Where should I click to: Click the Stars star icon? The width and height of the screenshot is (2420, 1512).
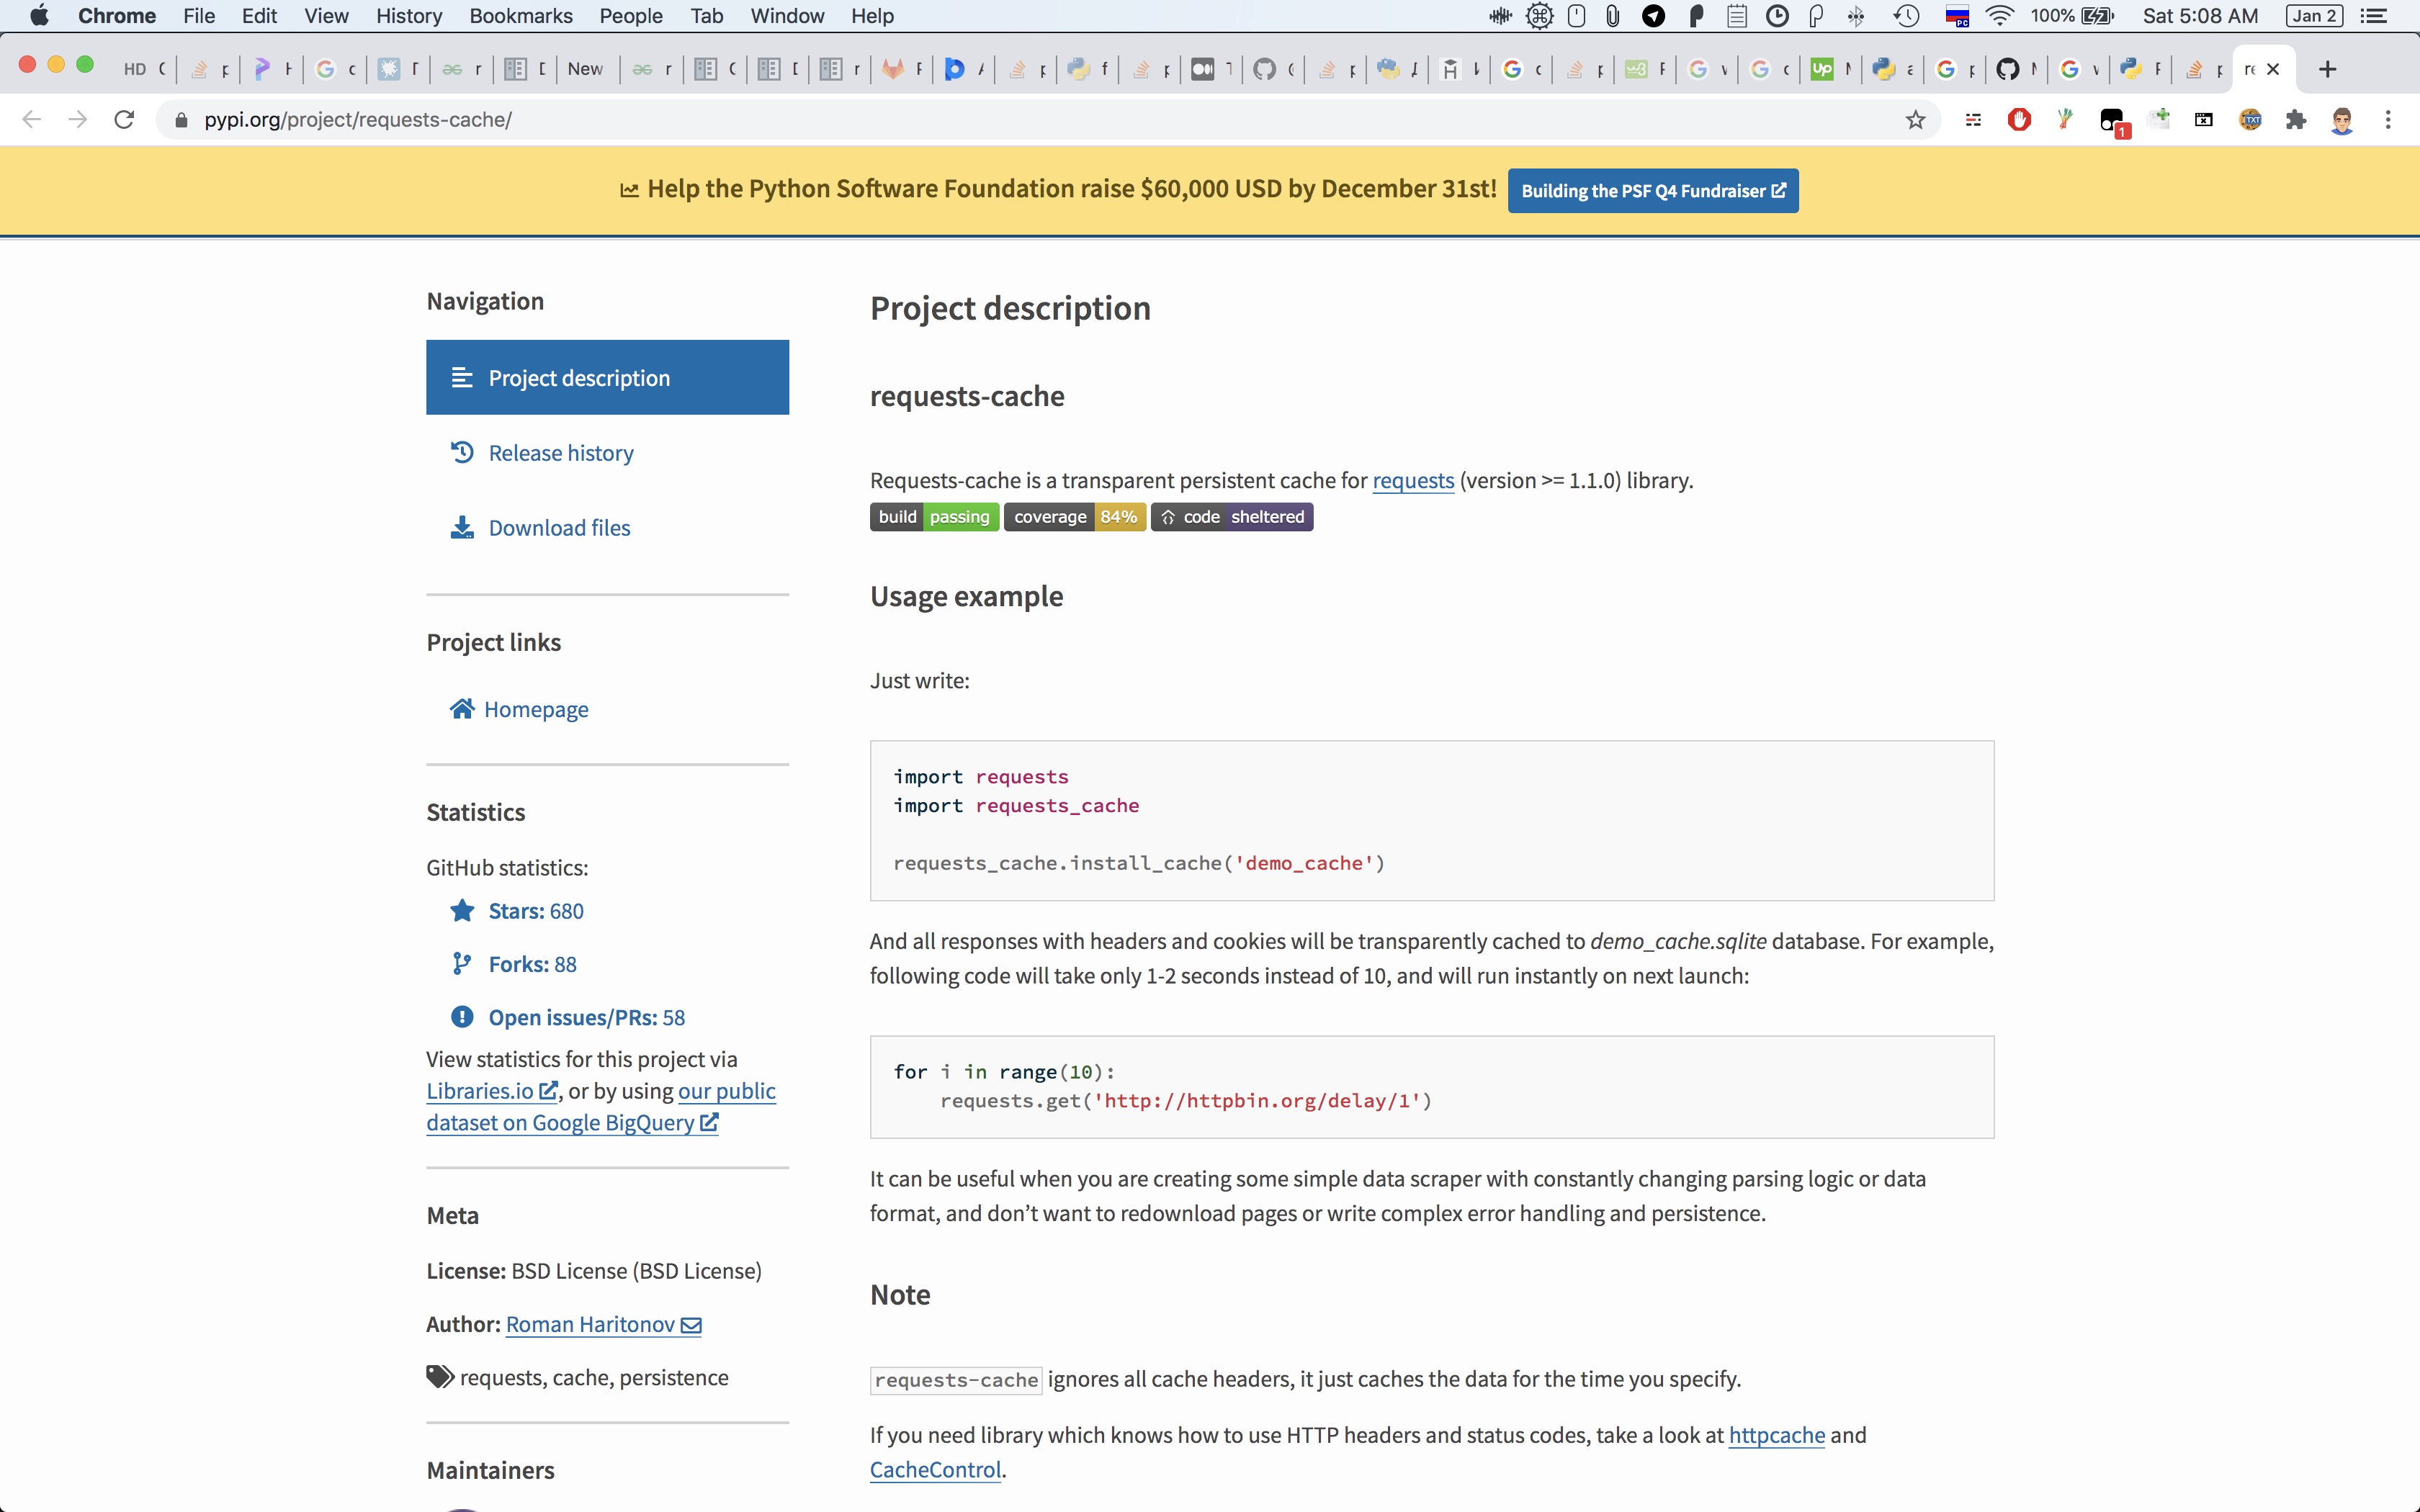tap(462, 911)
